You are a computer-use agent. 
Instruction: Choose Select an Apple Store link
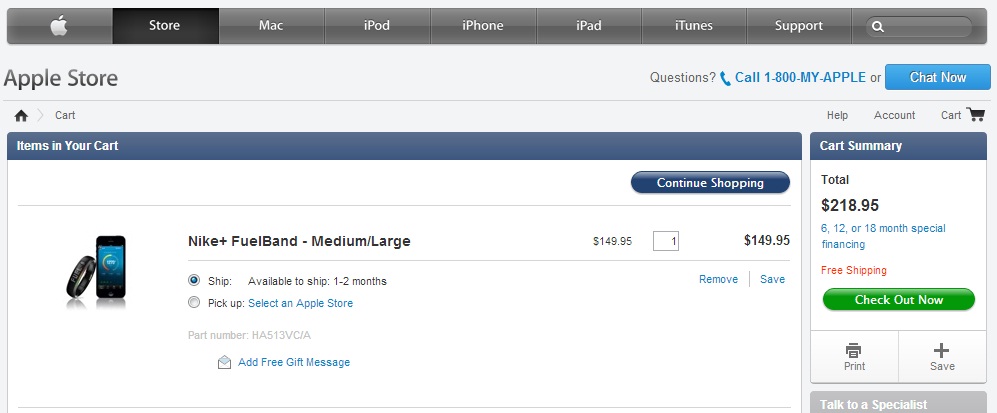(300, 303)
